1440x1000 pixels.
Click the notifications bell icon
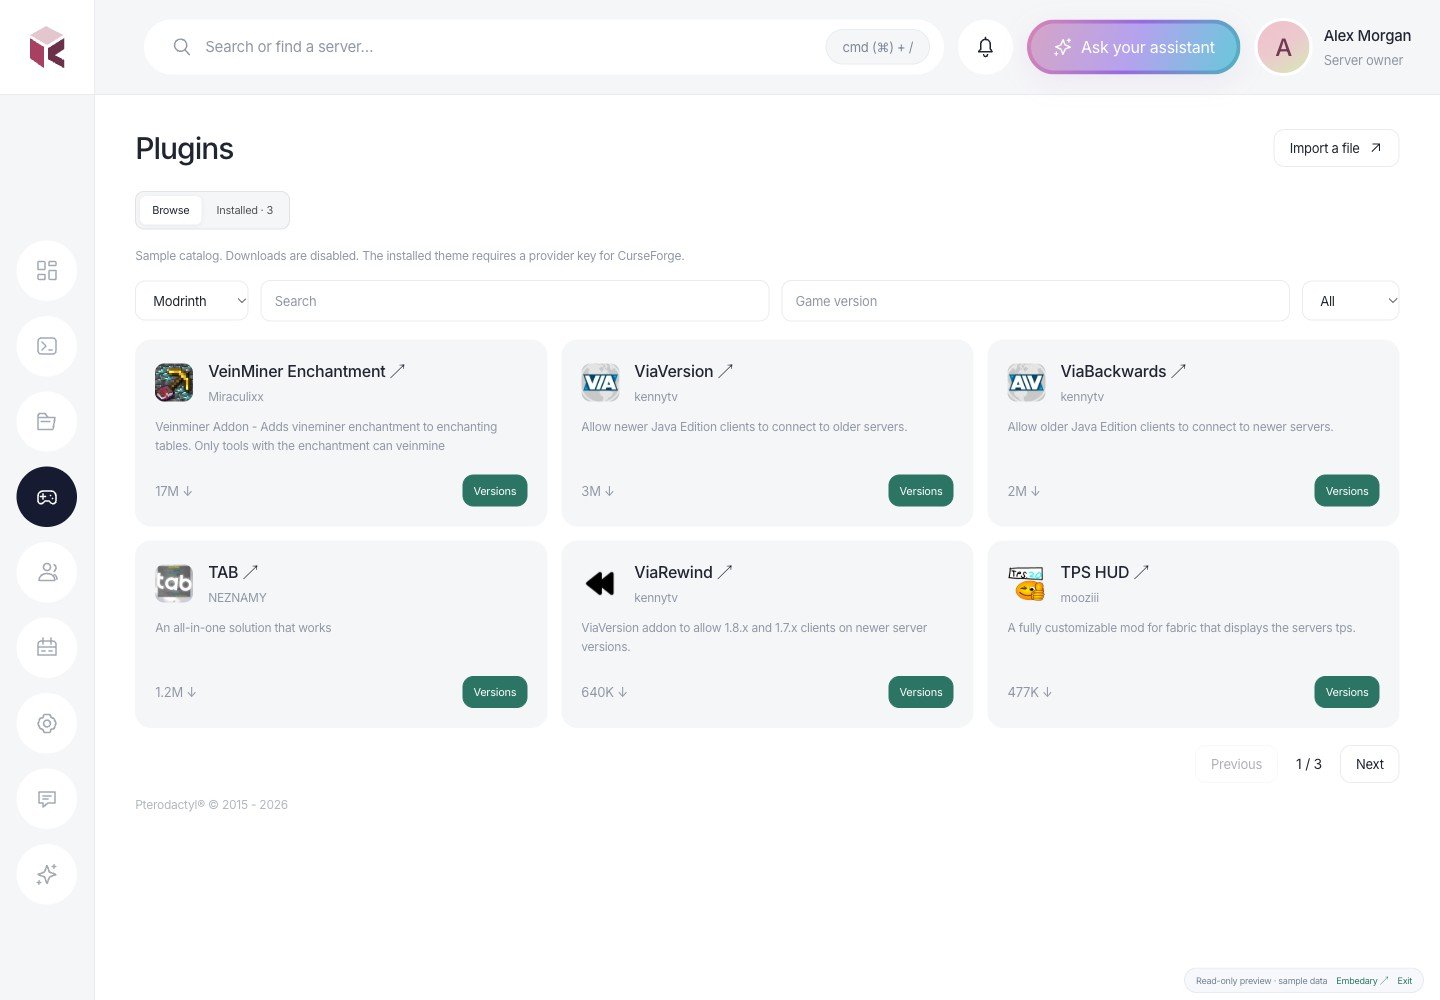click(x=985, y=47)
